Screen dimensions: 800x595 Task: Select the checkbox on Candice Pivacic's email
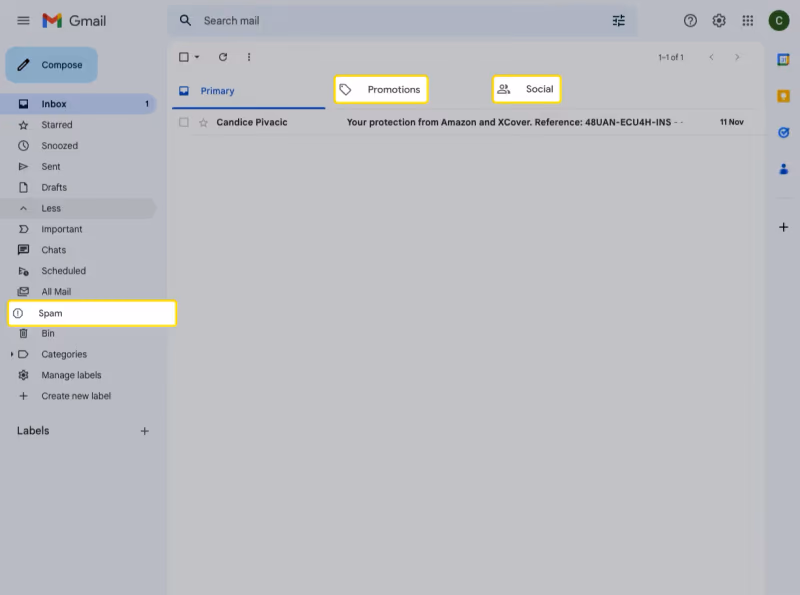184,122
